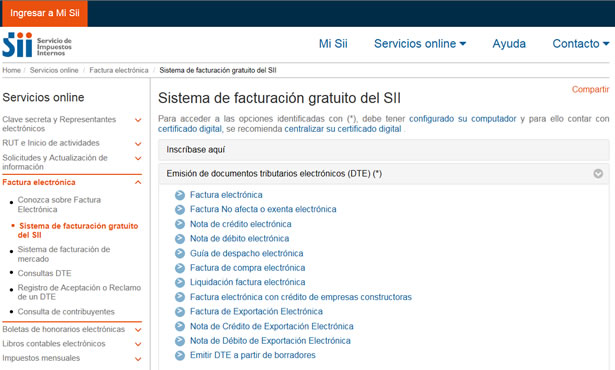This screenshot has height=370, width=615.
Task: Expand RUT e Inicio de actividades section
Action: pos(138,144)
